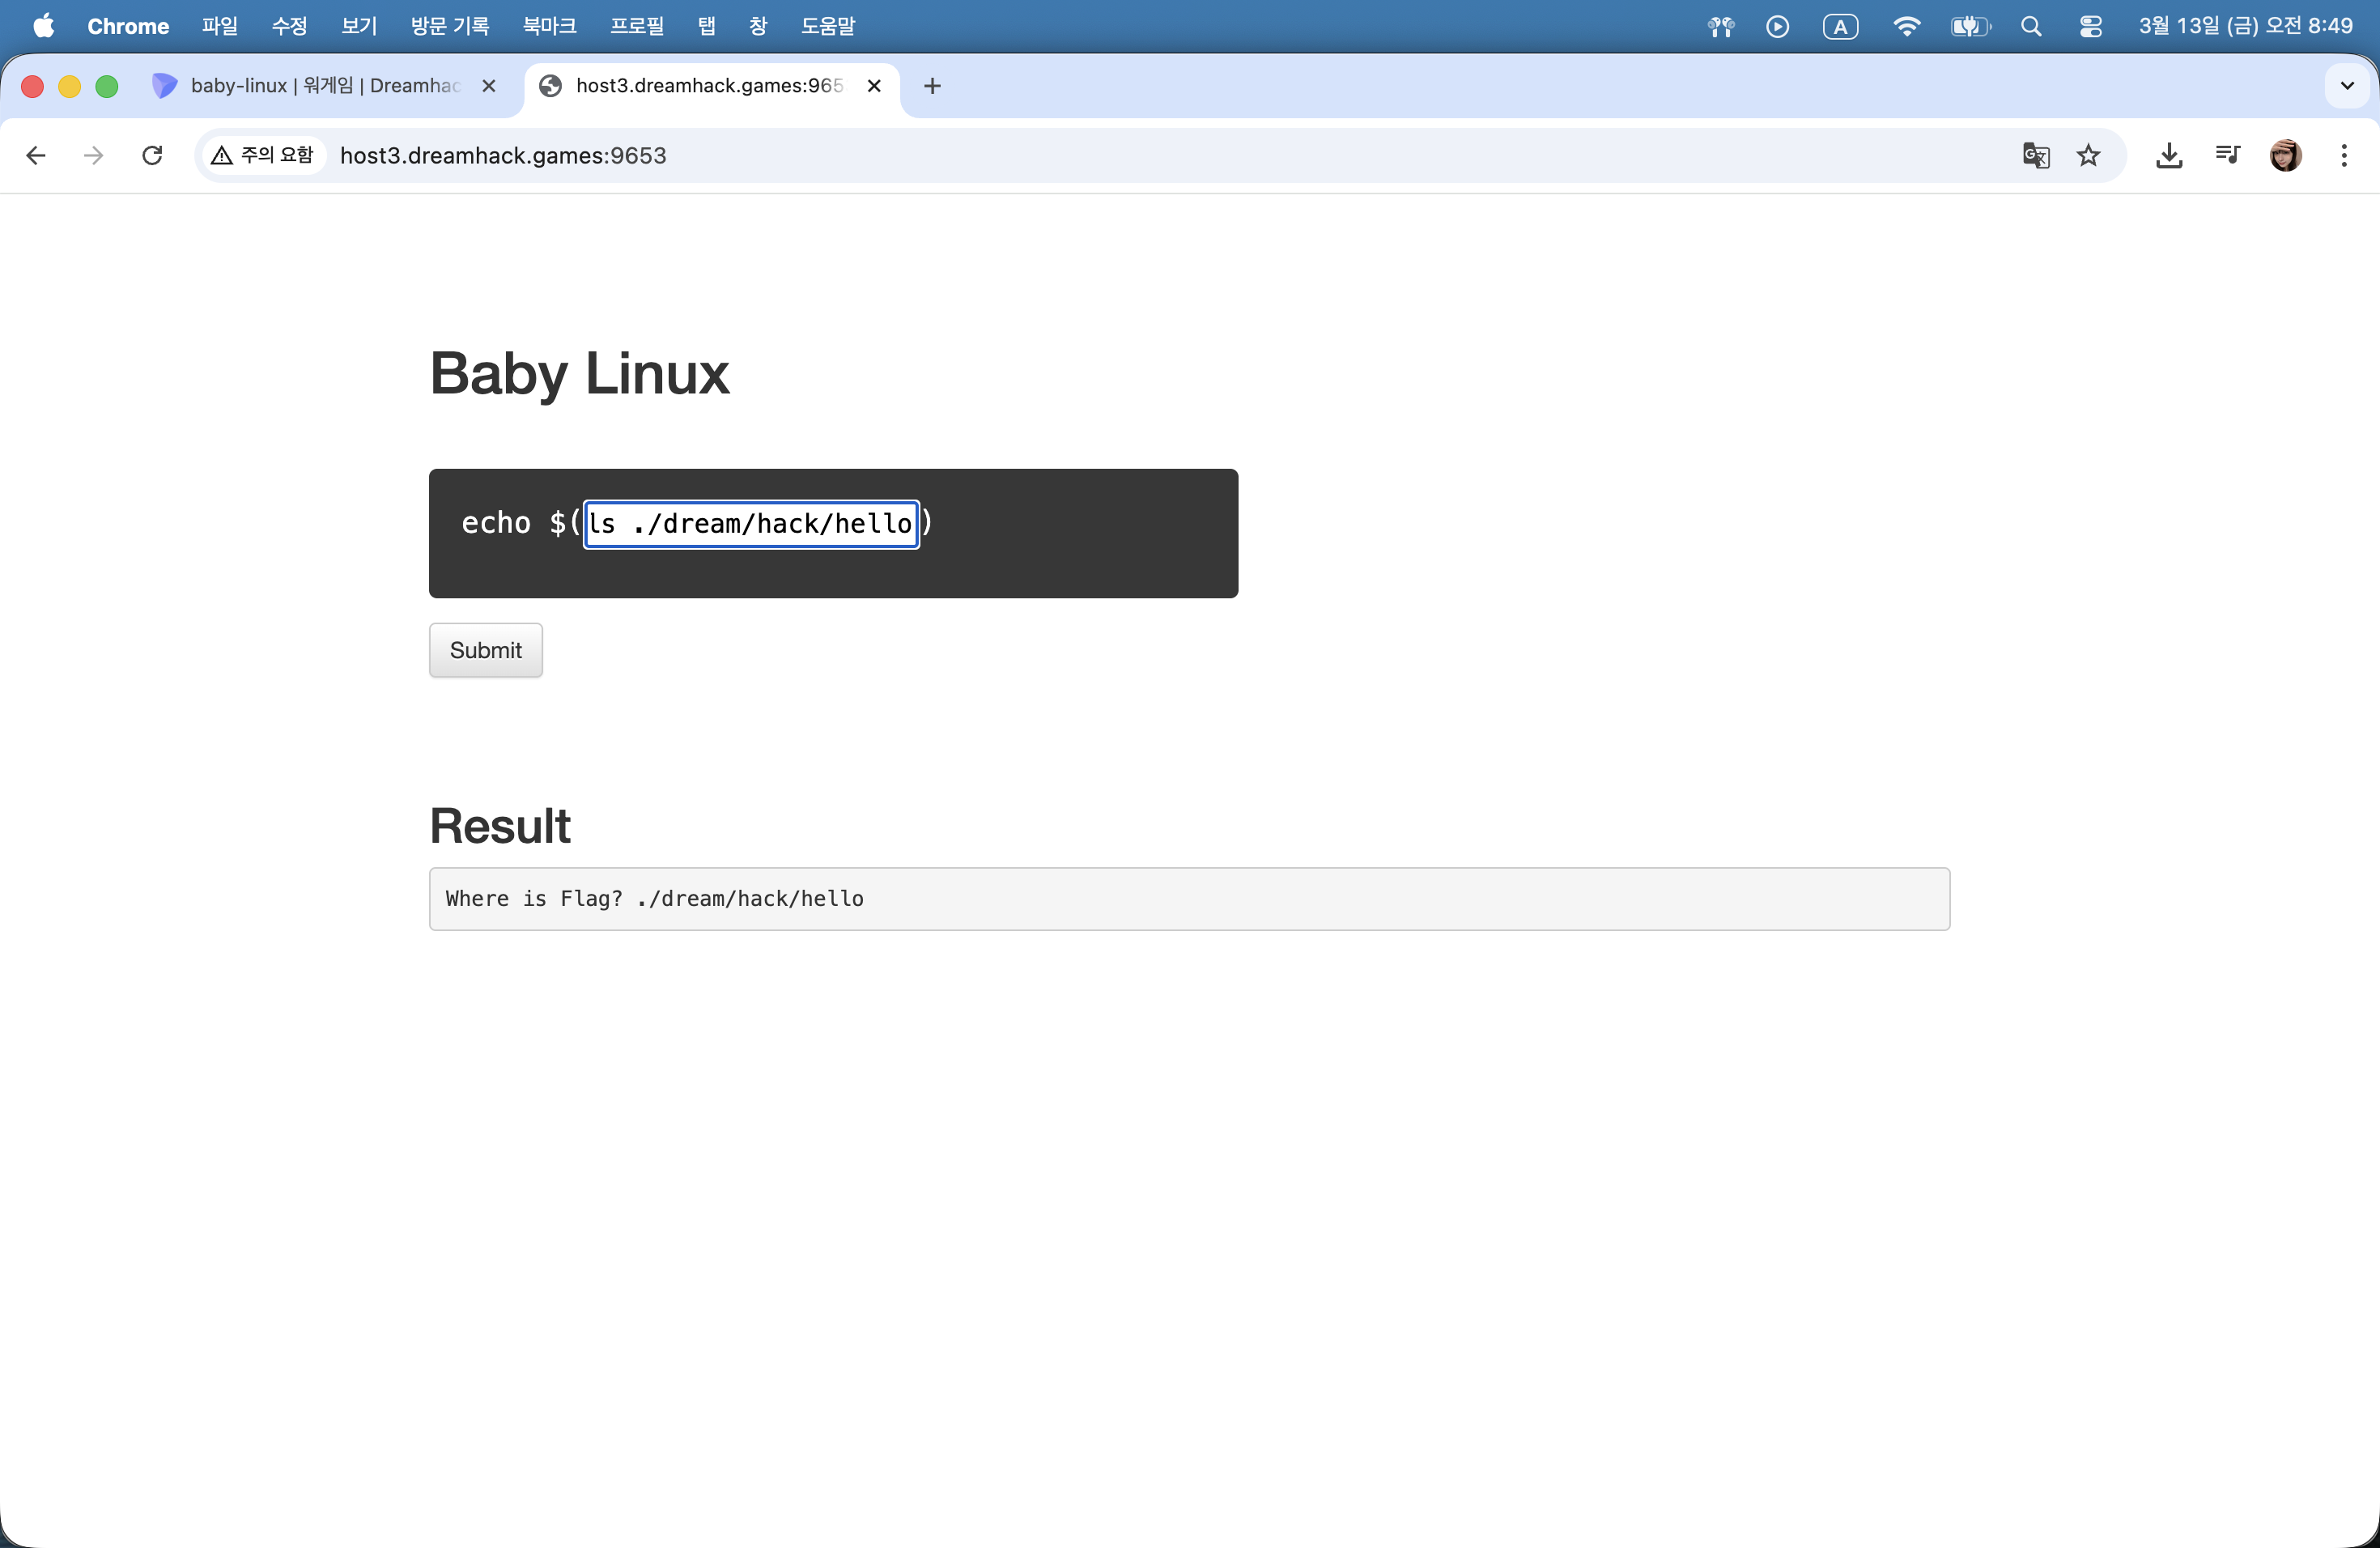
Task: Open the media controls icon
Action: click(2227, 155)
